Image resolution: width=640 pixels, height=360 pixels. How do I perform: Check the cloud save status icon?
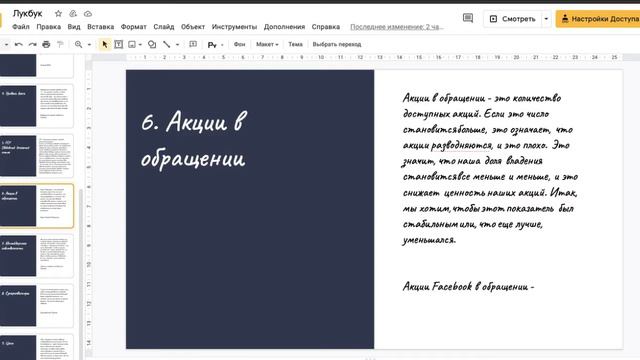pos(88,13)
